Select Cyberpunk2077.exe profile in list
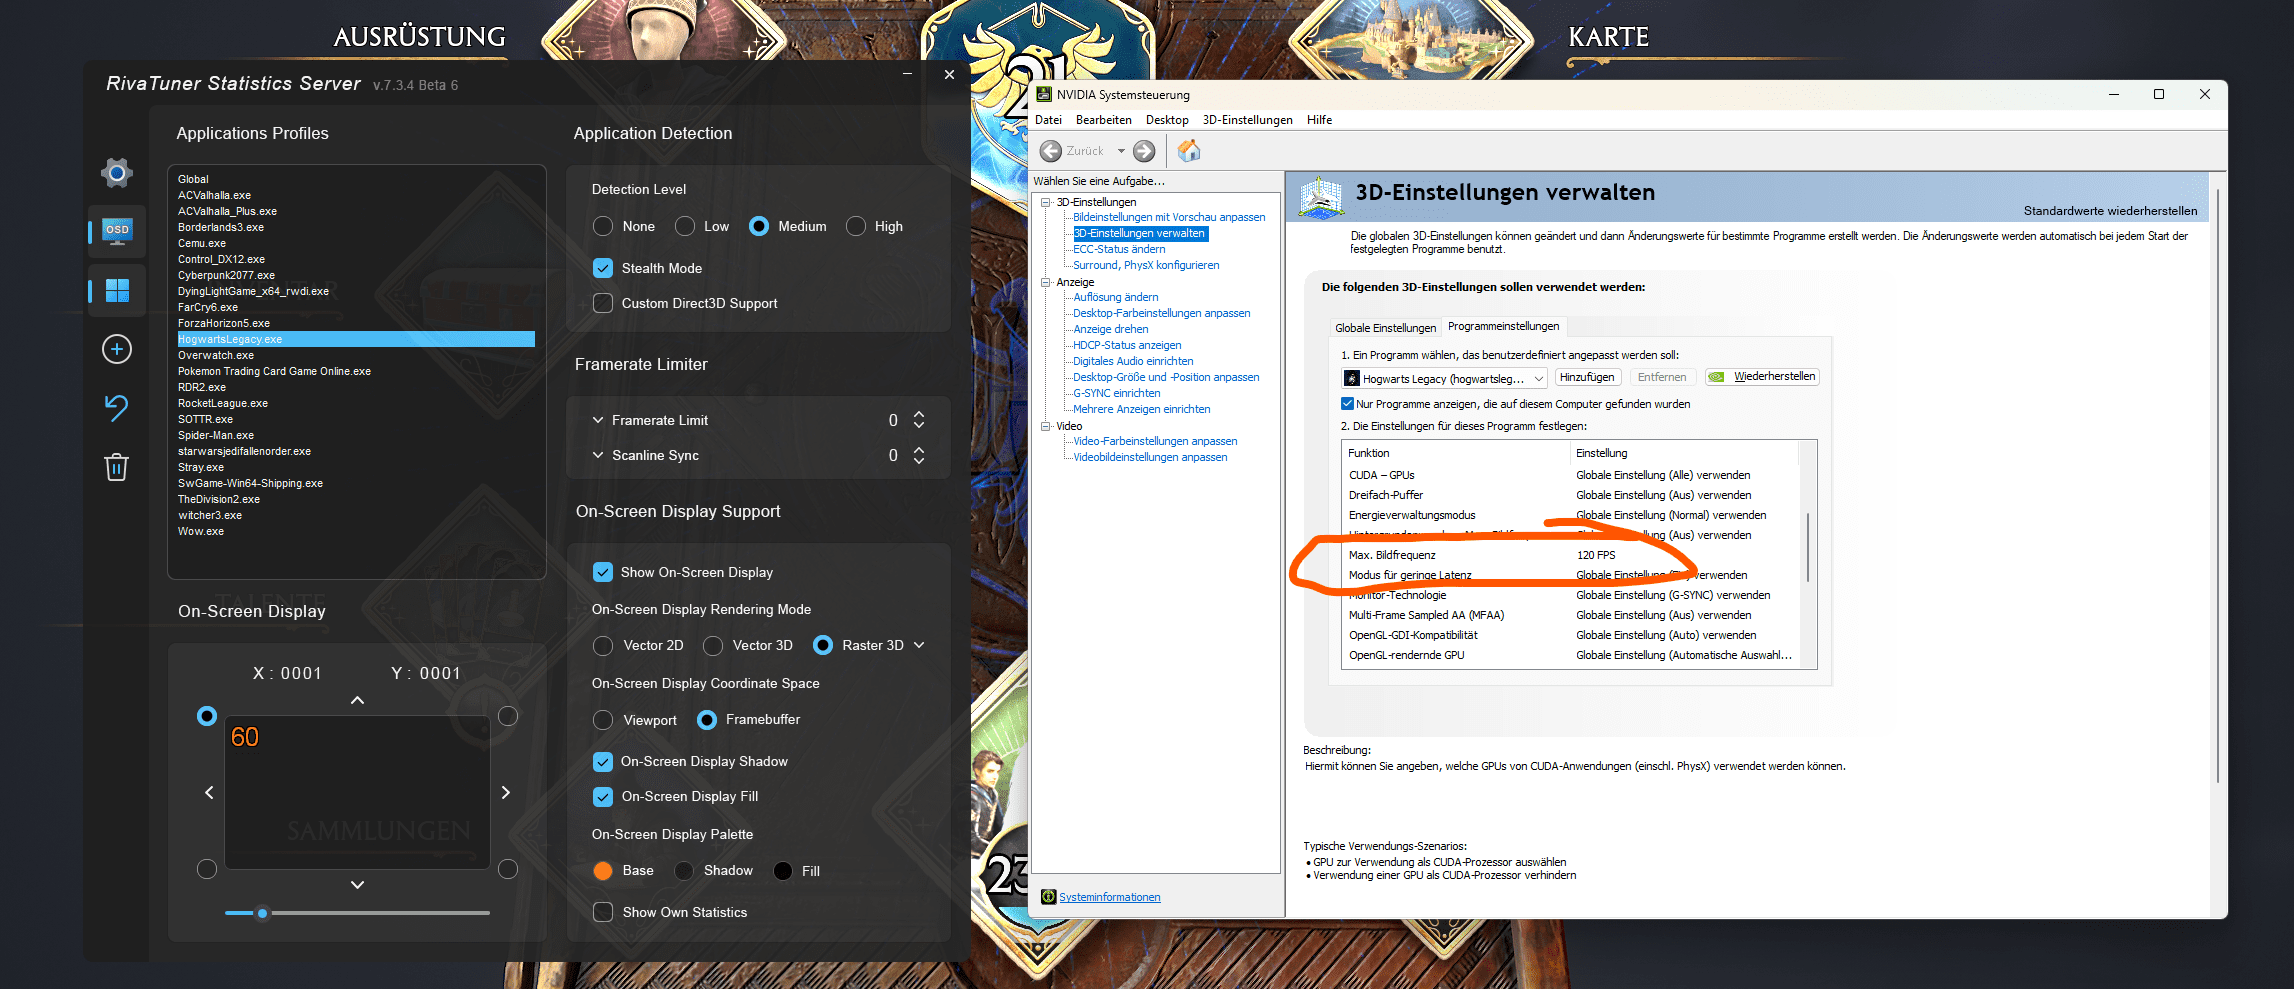Screen dimensions: 2294x989 click(226, 275)
